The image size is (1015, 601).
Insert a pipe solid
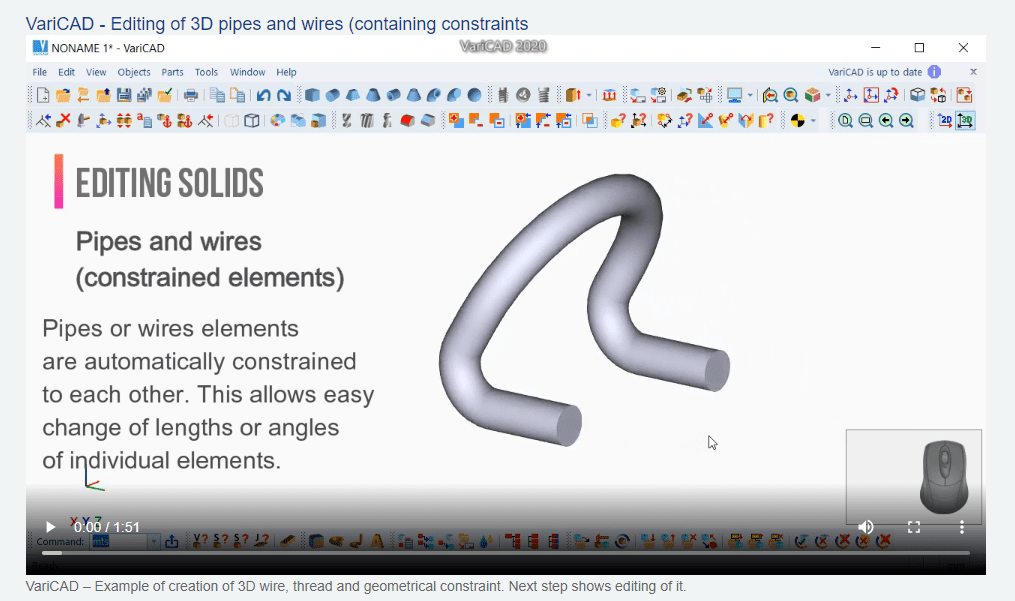click(x=394, y=96)
